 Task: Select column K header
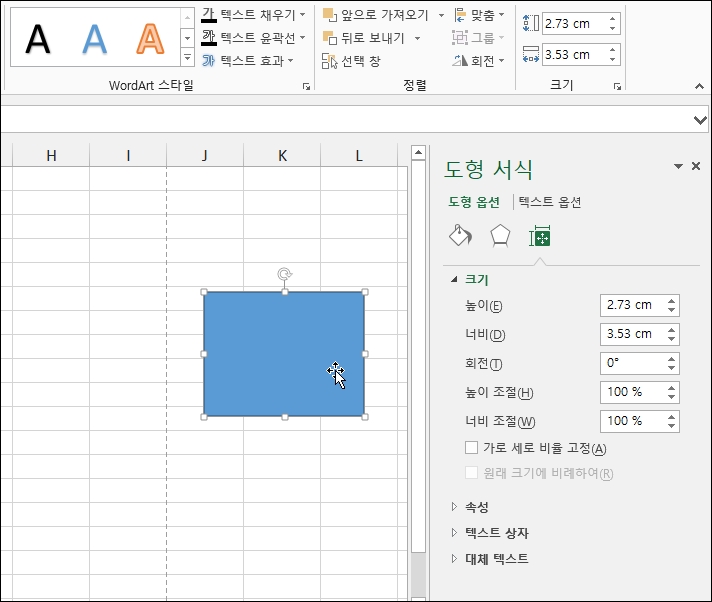282,156
